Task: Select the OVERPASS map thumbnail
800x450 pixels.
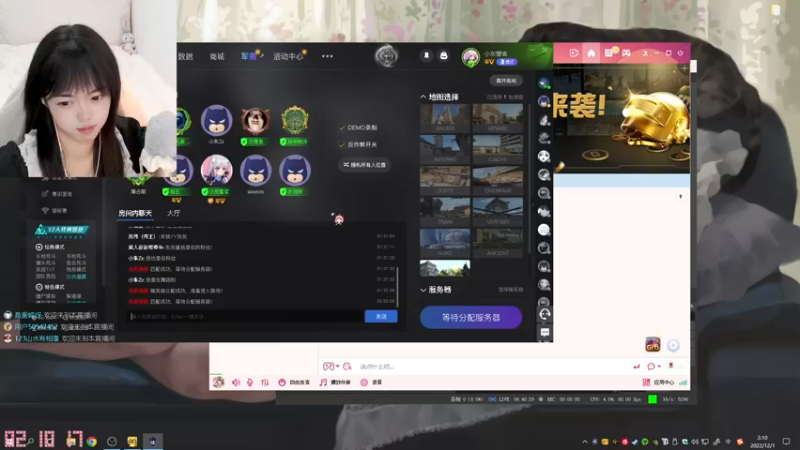Action: [497, 180]
